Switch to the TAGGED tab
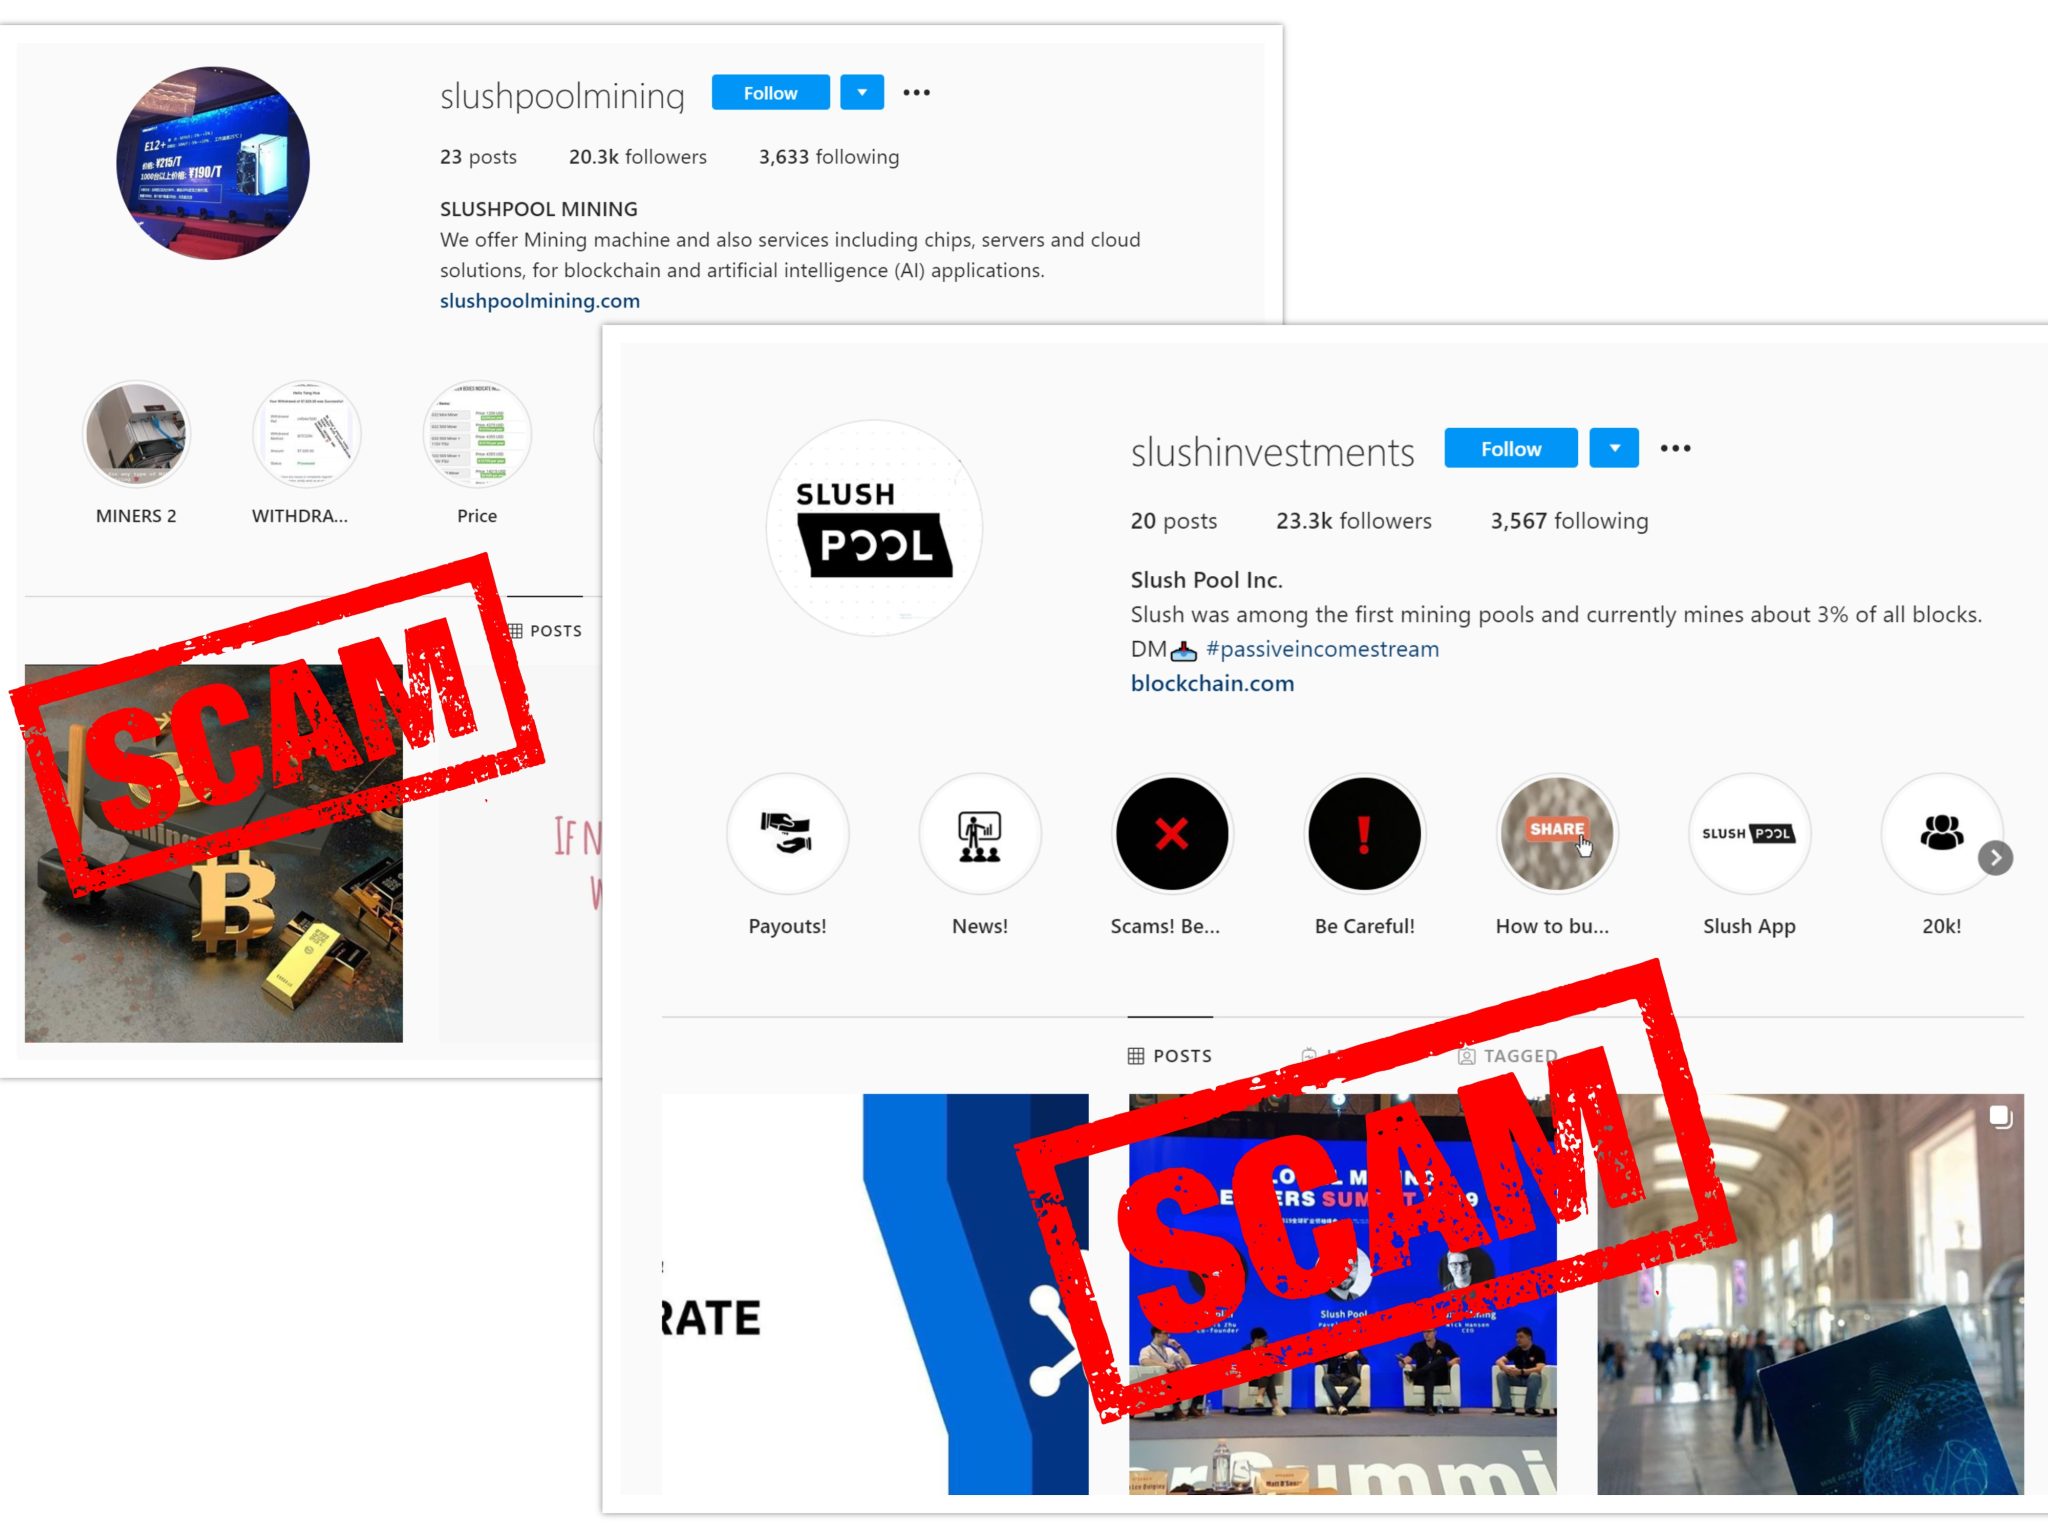2048x1536 pixels. click(x=1508, y=1056)
